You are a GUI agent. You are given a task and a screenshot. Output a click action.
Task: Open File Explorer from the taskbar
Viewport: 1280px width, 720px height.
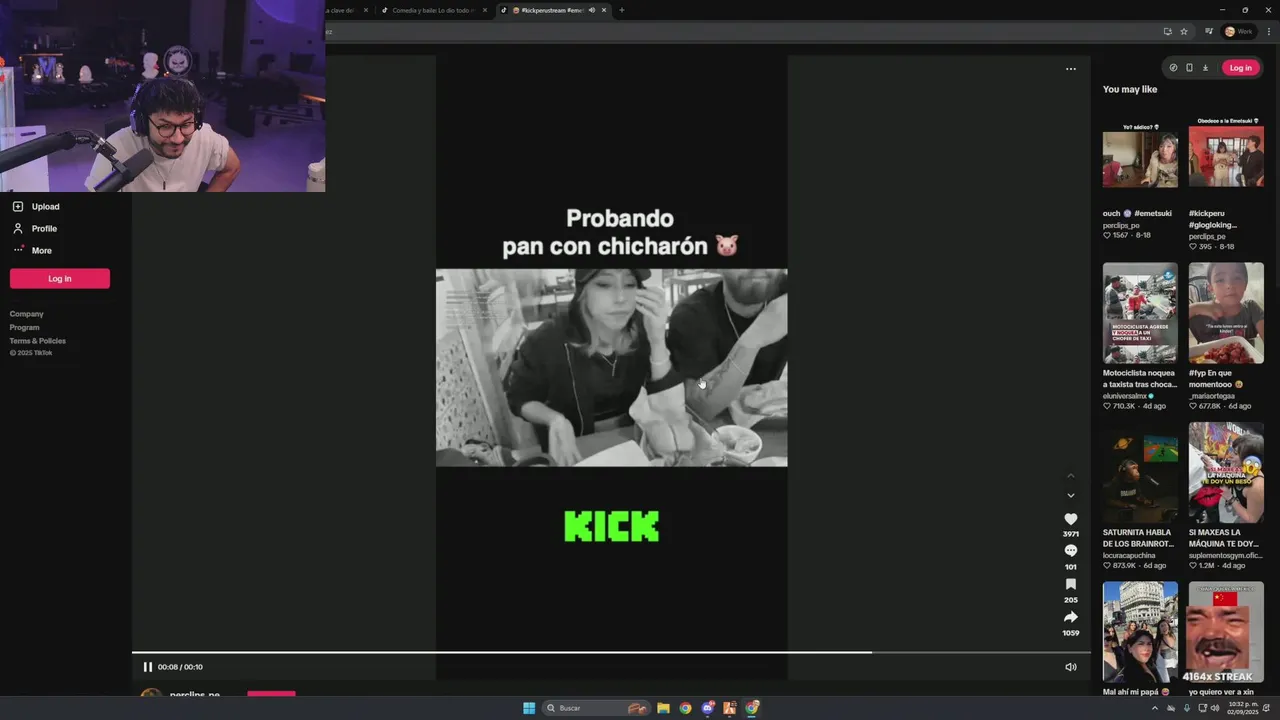(663, 708)
